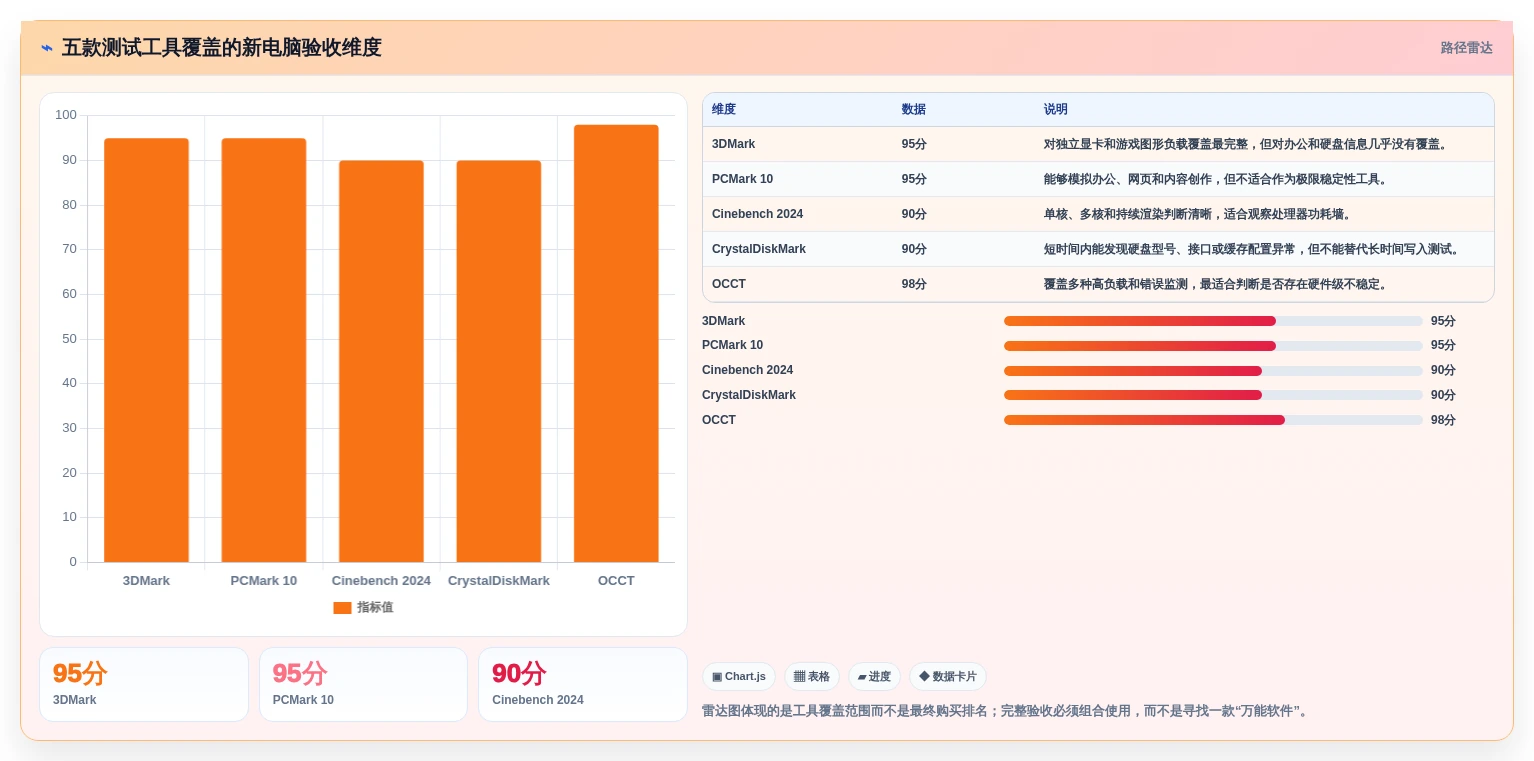Click the 路径雷达 label in the header
1534x761 pixels.
point(1466,48)
